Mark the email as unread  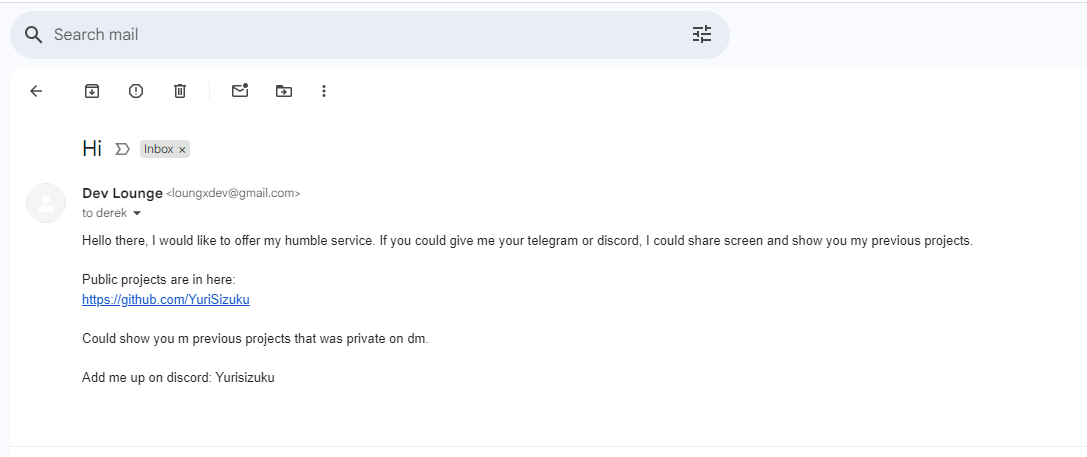[240, 90]
